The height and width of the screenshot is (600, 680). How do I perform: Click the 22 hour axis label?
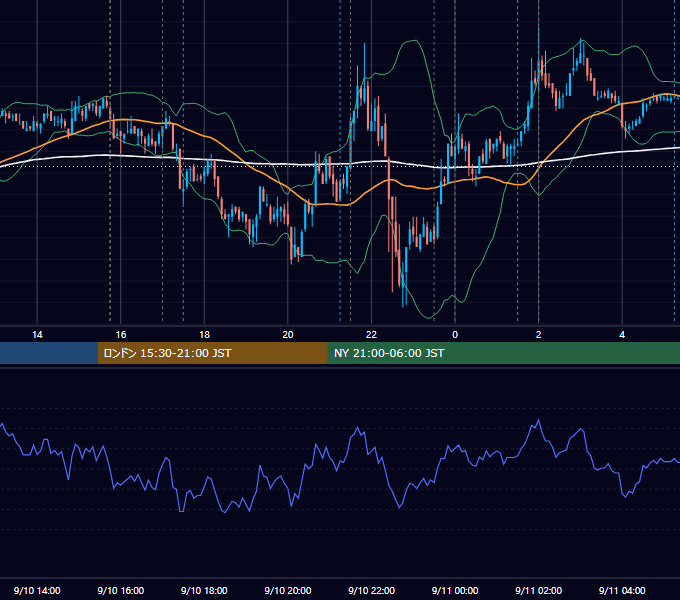point(371,335)
